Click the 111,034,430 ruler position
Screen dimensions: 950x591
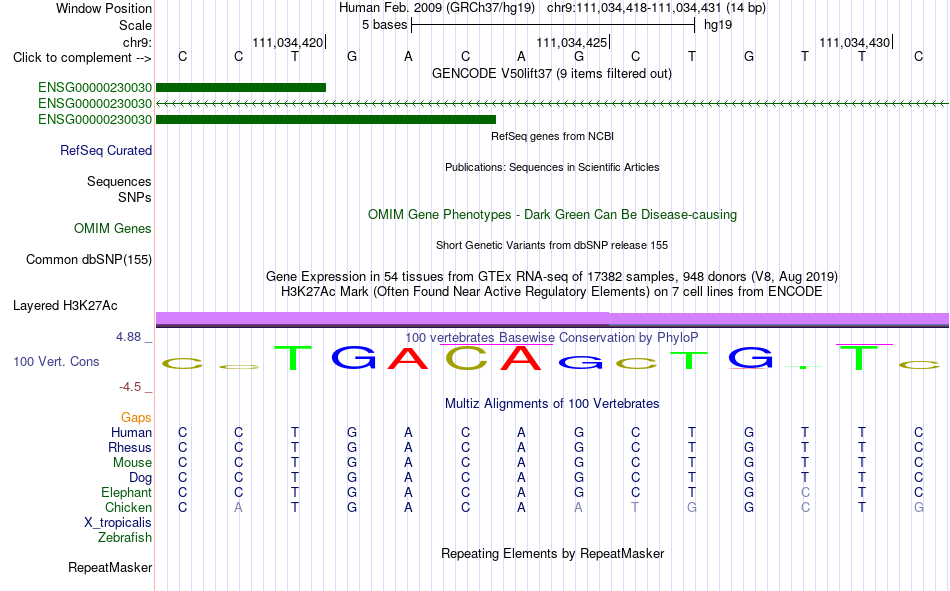[855, 42]
